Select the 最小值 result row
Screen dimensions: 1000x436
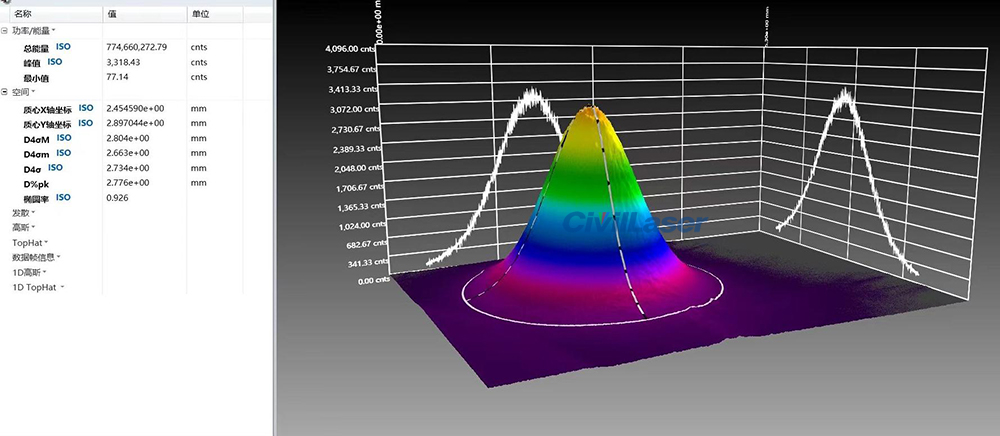coord(38,77)
